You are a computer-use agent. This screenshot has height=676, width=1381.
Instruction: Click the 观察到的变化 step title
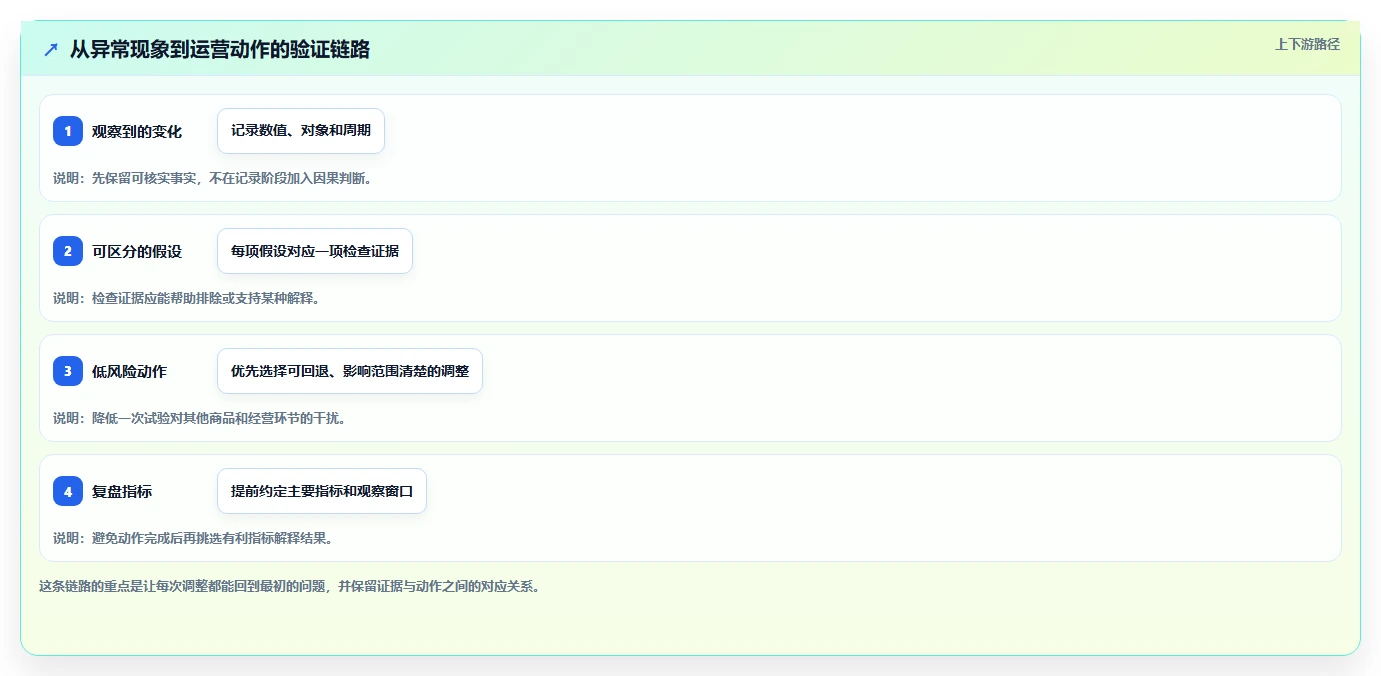(x=137, y=131)
